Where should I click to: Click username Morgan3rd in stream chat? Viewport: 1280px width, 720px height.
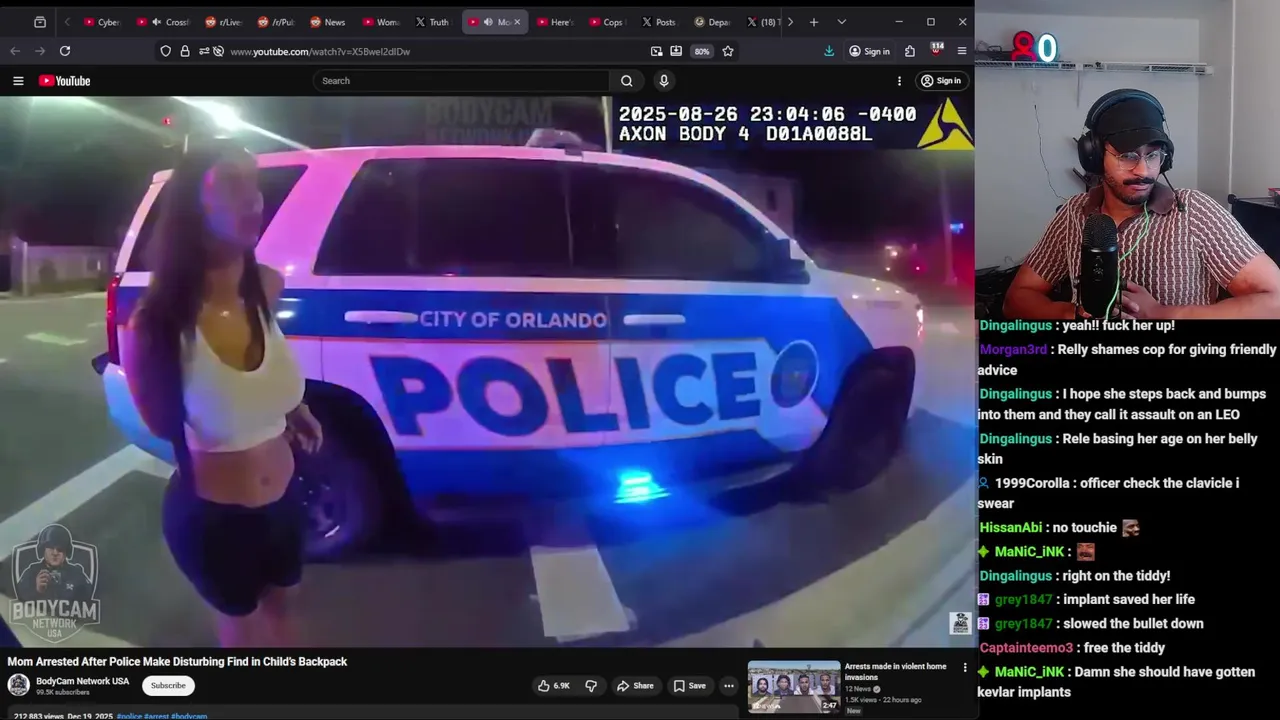pyautogui.click(x=1013, y=349)
